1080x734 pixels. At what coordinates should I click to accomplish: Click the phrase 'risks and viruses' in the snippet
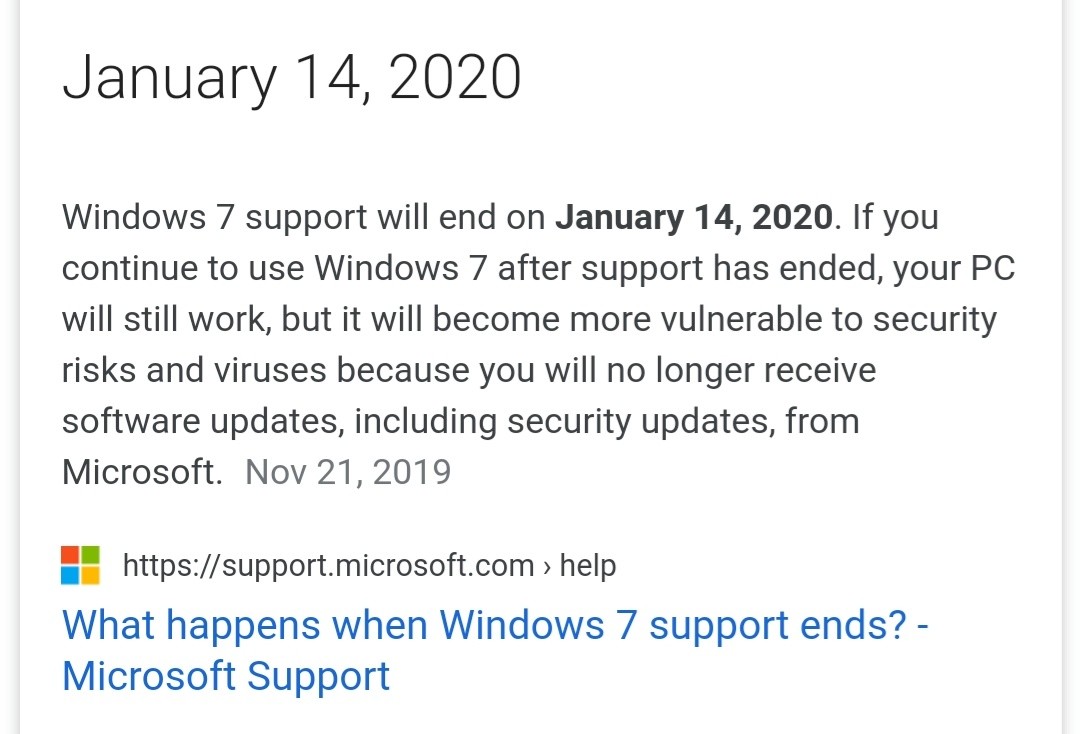[193, 370]
